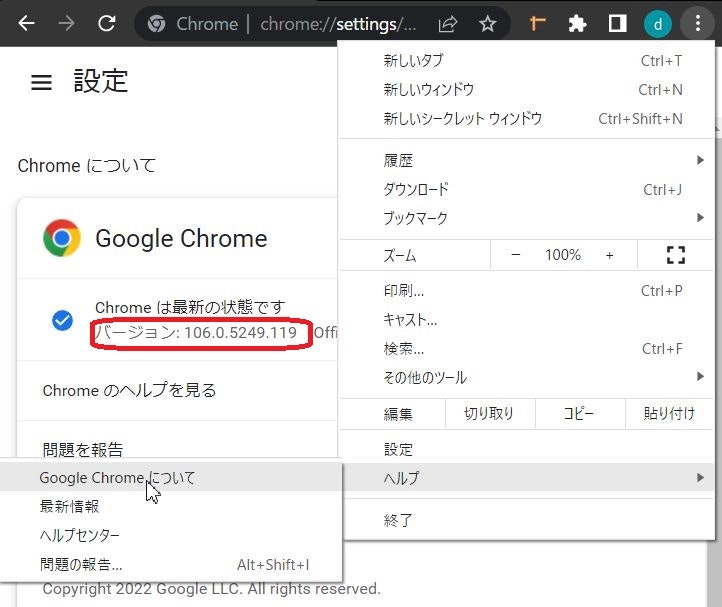Reload the settings page
Viewport: 722px width, 607px height.
[107, 23]
